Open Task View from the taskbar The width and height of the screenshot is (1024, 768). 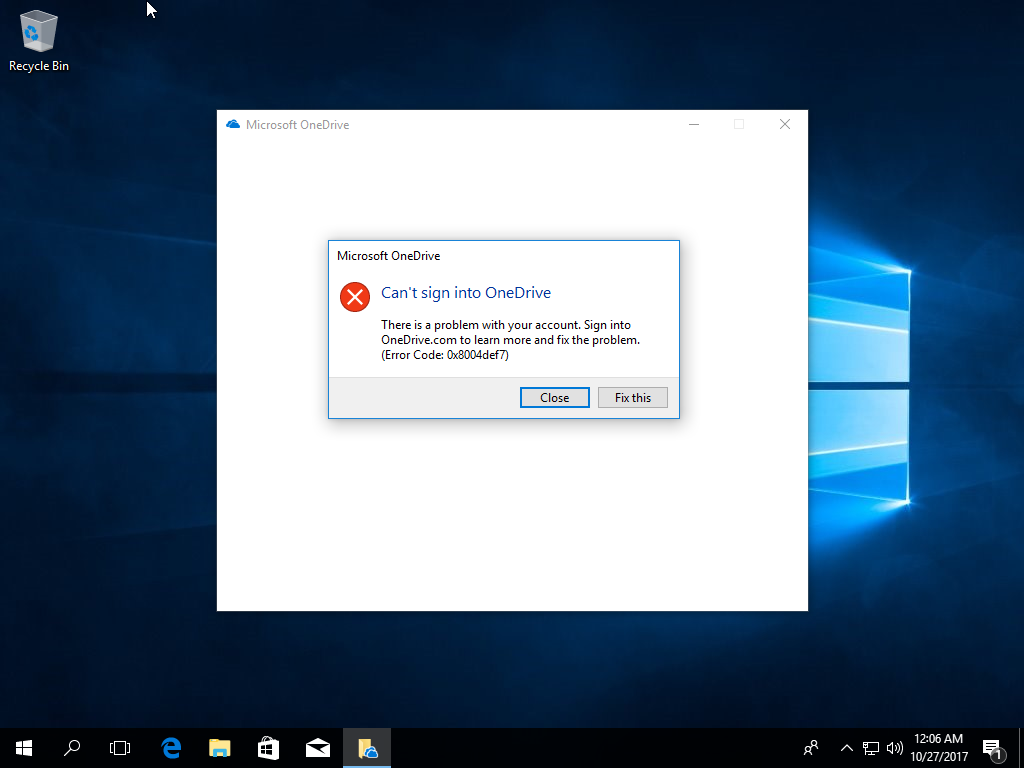[x=120, y=748]
